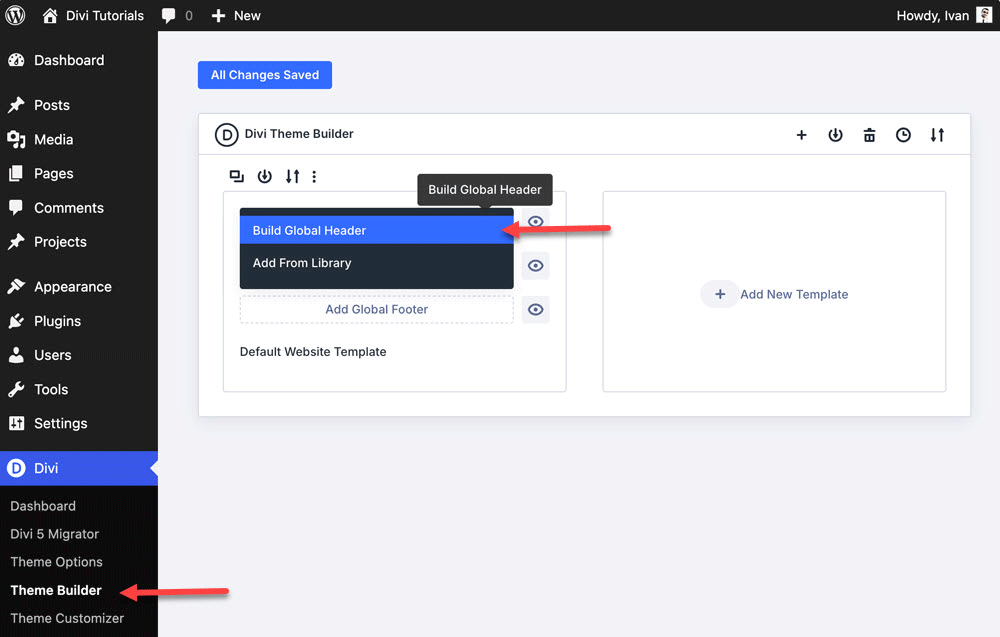The image size is (1000, 637).
Task: Toggle the eye icon next to Add From Library
Action: (535, 266)
